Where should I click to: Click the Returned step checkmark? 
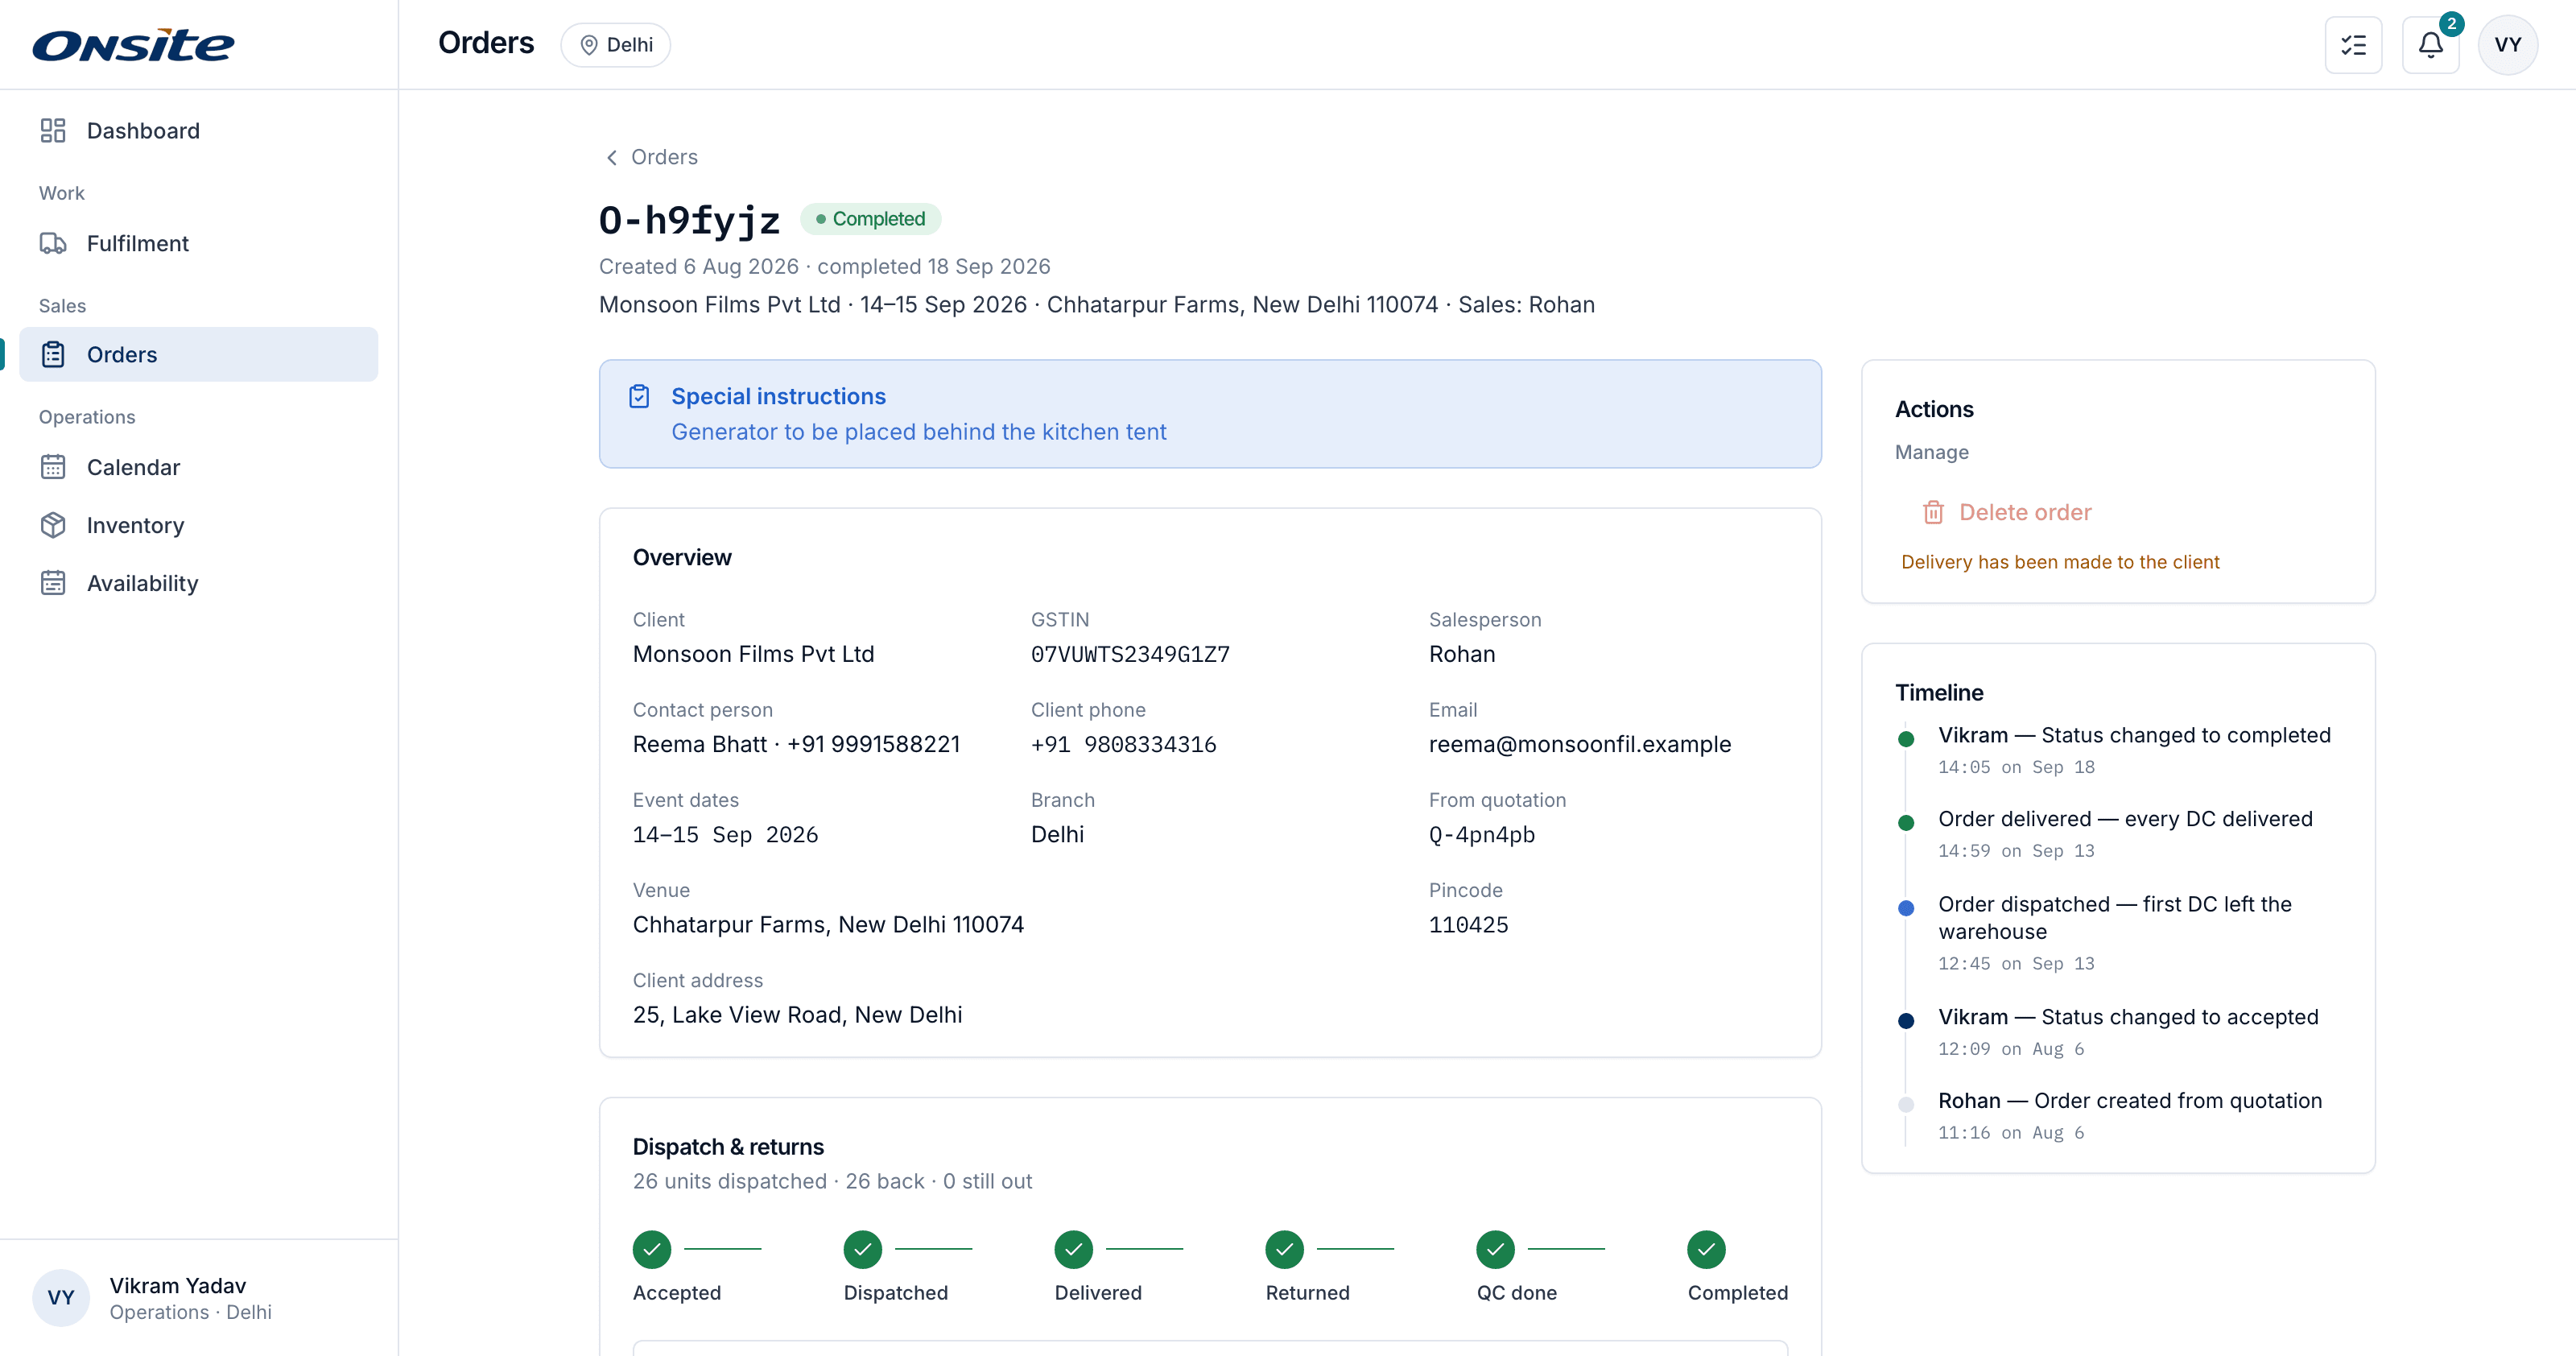click(1284, 1249)
